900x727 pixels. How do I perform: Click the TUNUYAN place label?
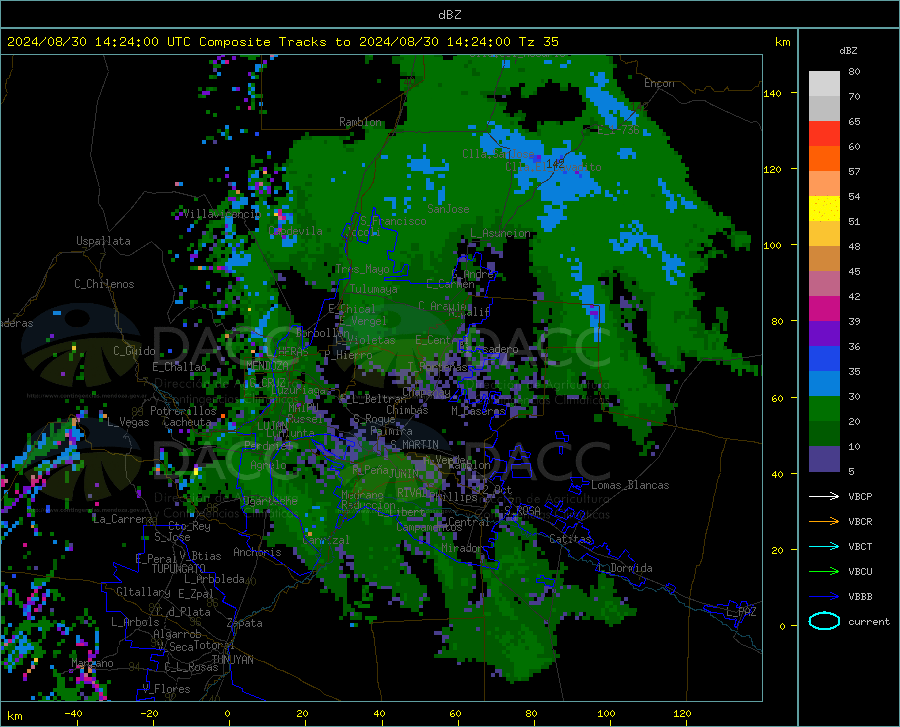232,660
